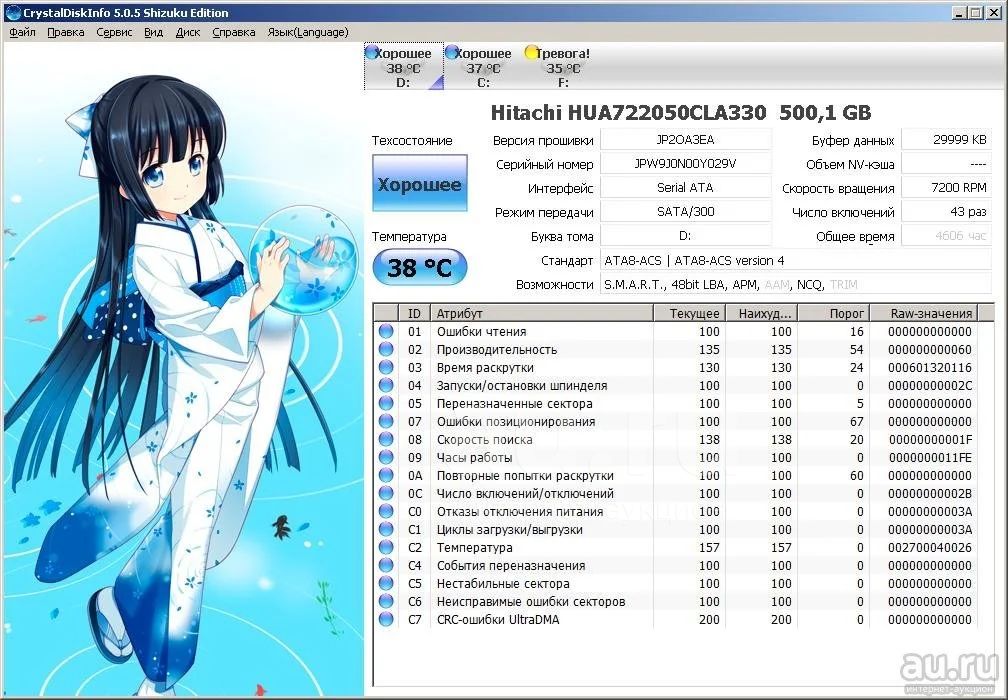Click the power-on count field 43 раз

(x=947, y=211)
